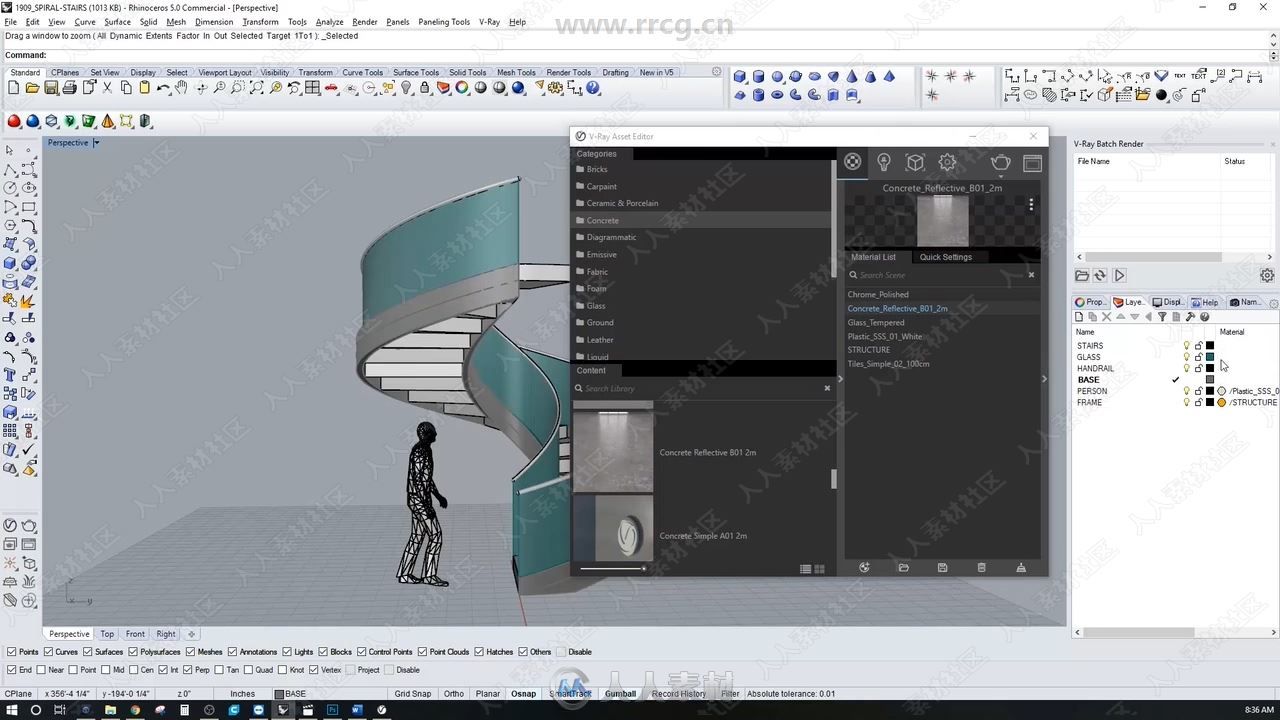
Task: Click the Zoom Extents icon
Action: point(256,88)
